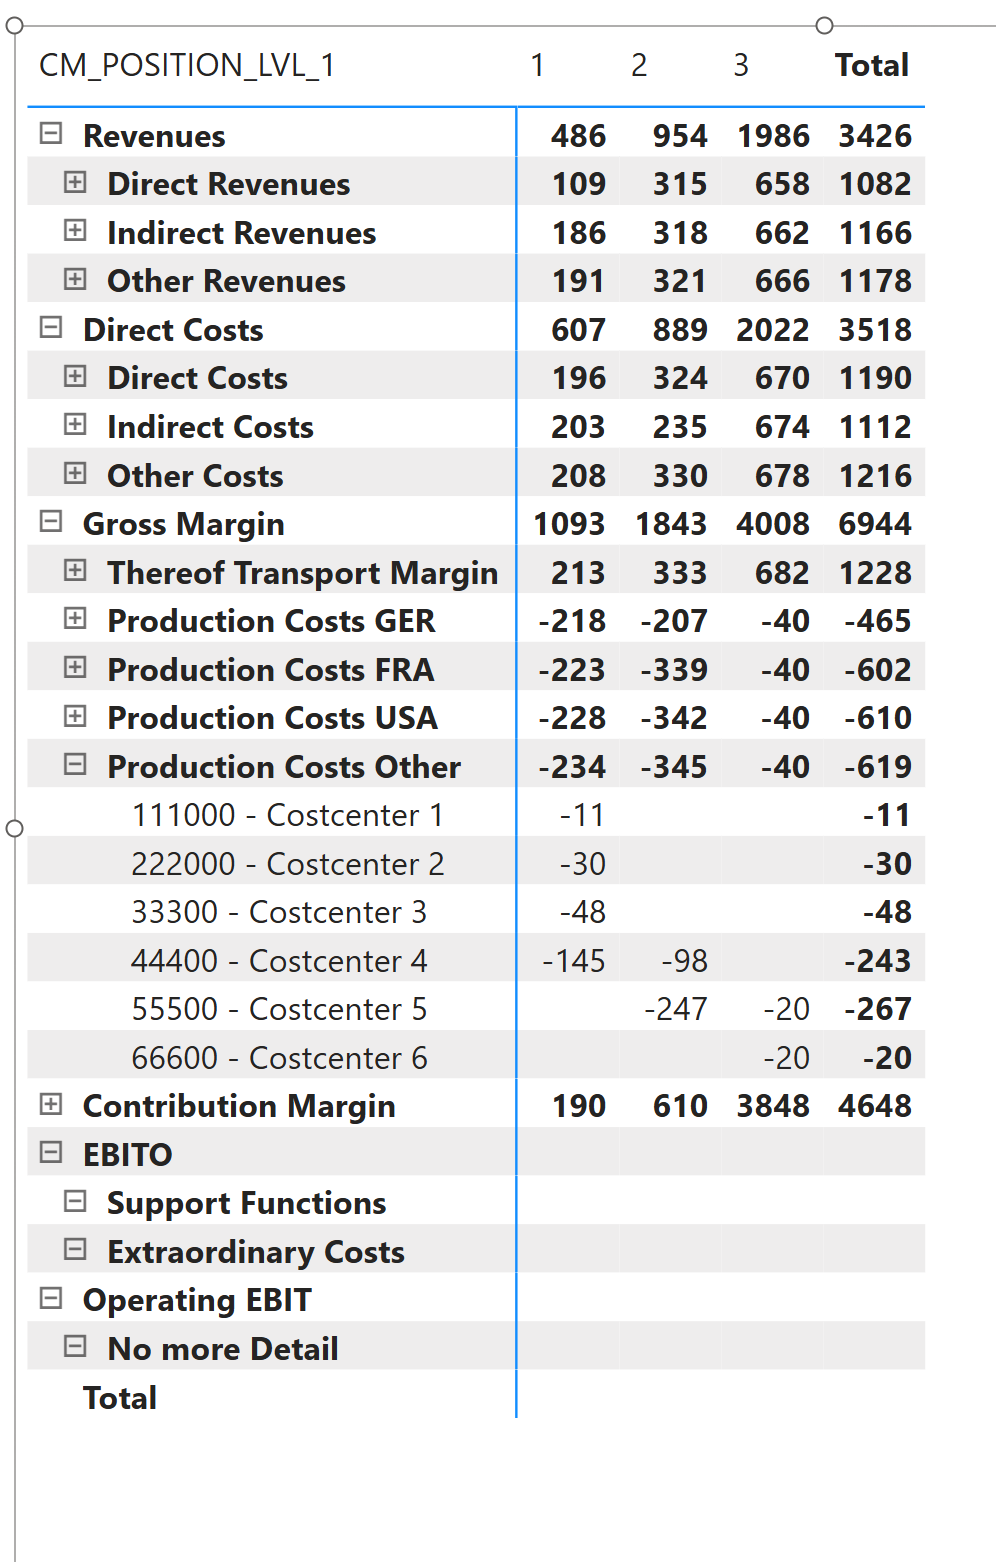Click Gross Margin total value 6944
The image size is (996, 1562).
[x=875, y=524]
